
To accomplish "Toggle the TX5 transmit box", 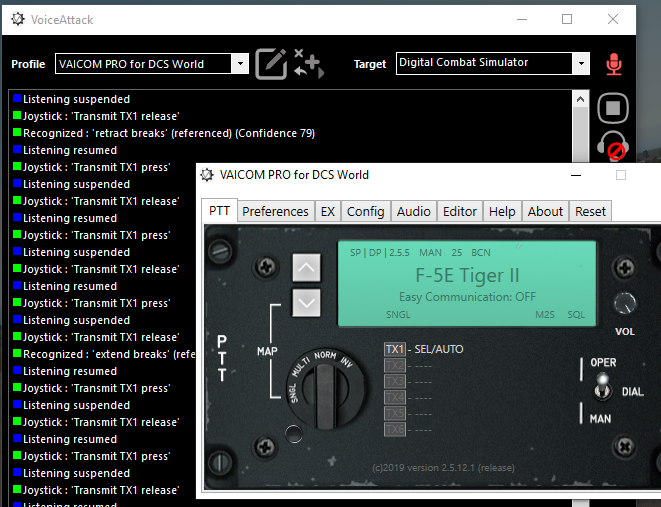I will (395, 413).
